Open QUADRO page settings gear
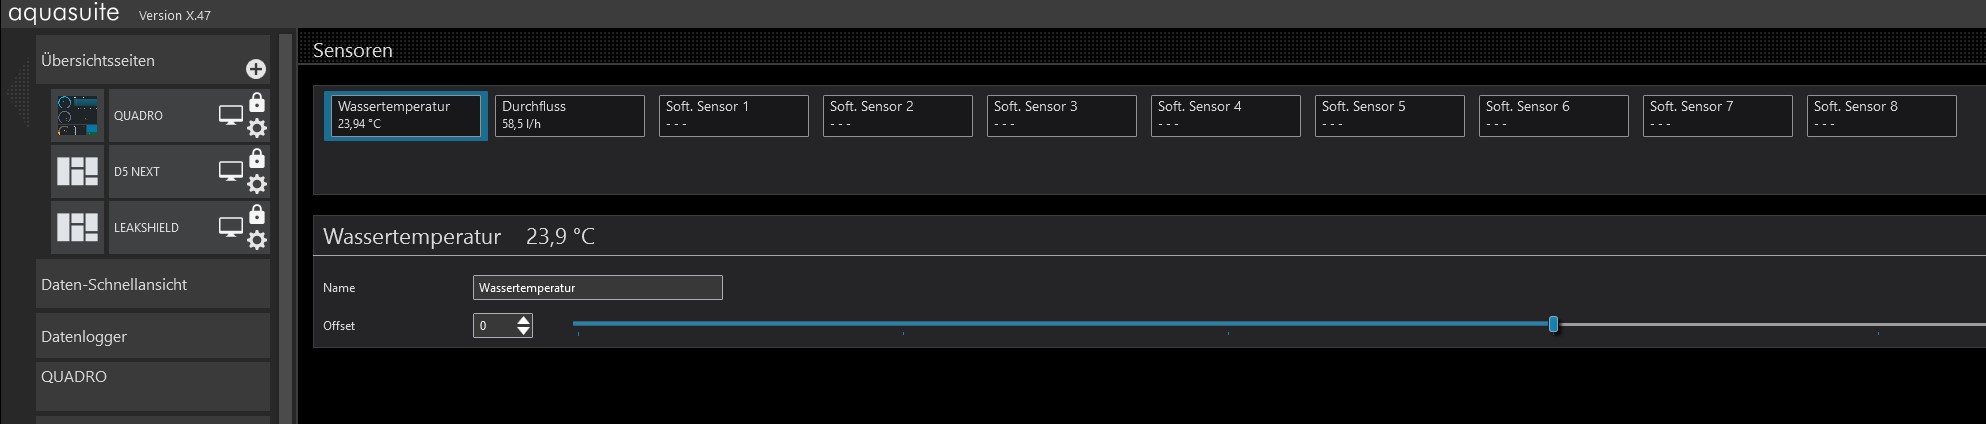 tap(257, 128)
